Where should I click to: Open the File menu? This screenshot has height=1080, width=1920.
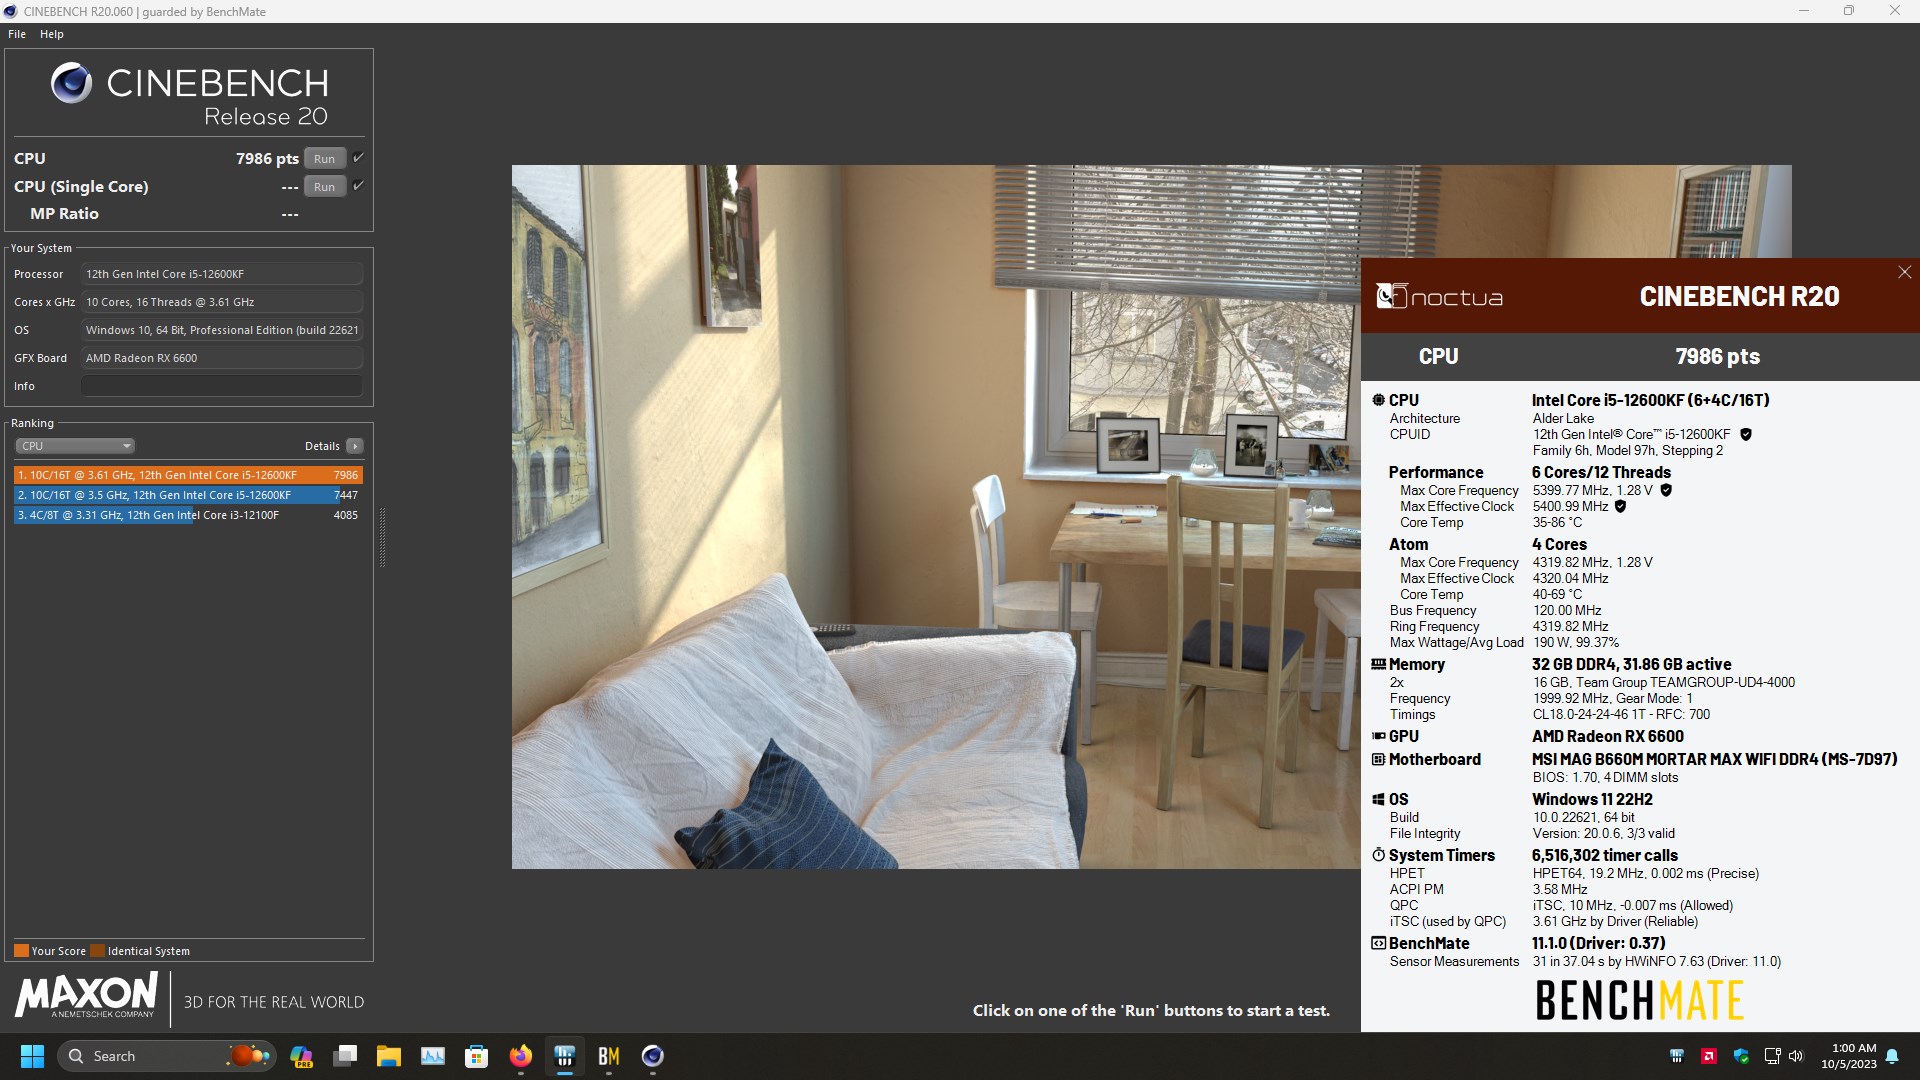tap(17, 34)
